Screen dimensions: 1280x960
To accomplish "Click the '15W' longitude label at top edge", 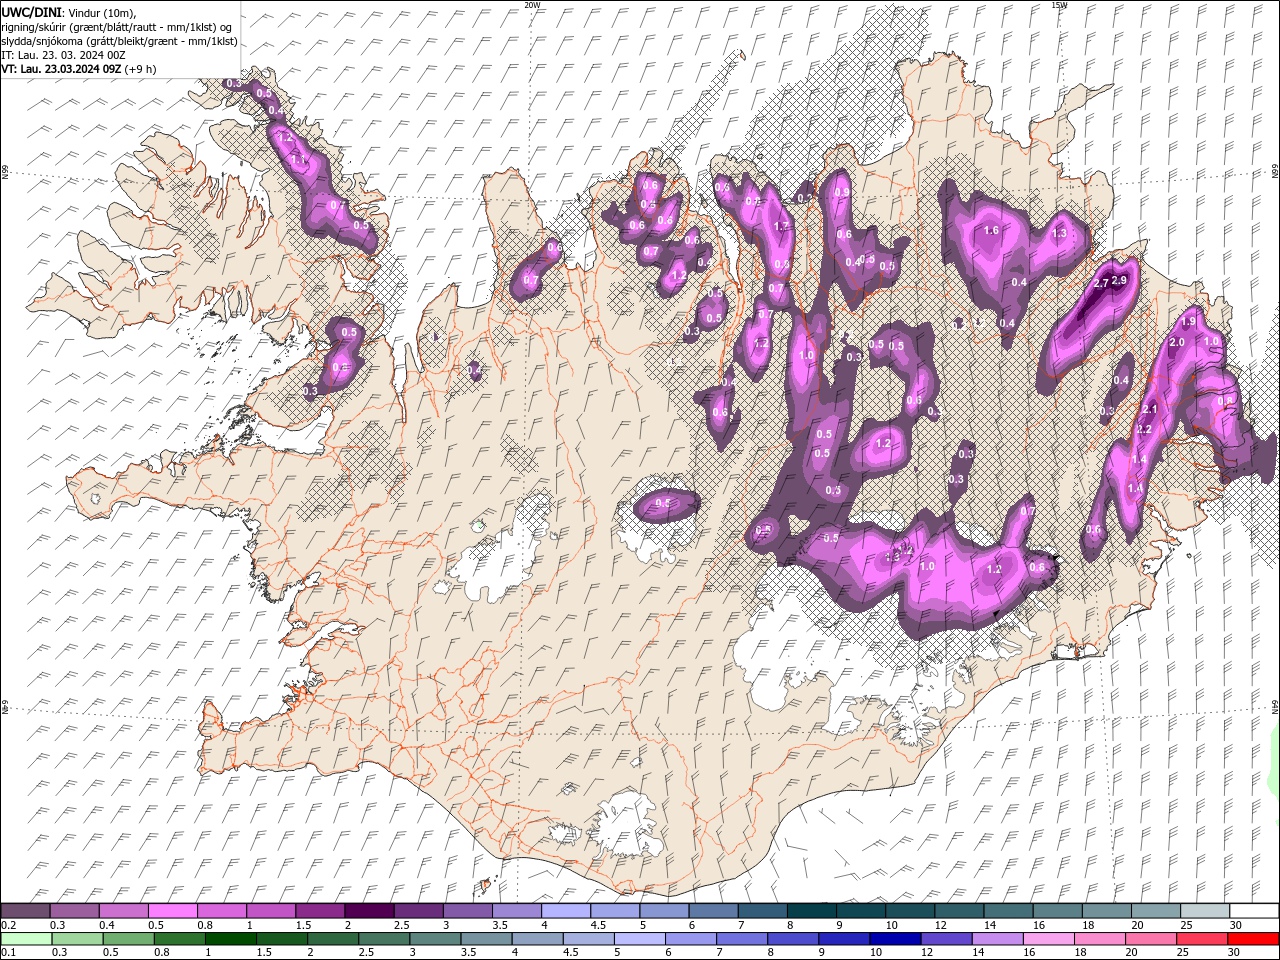I will point(1059,5).
